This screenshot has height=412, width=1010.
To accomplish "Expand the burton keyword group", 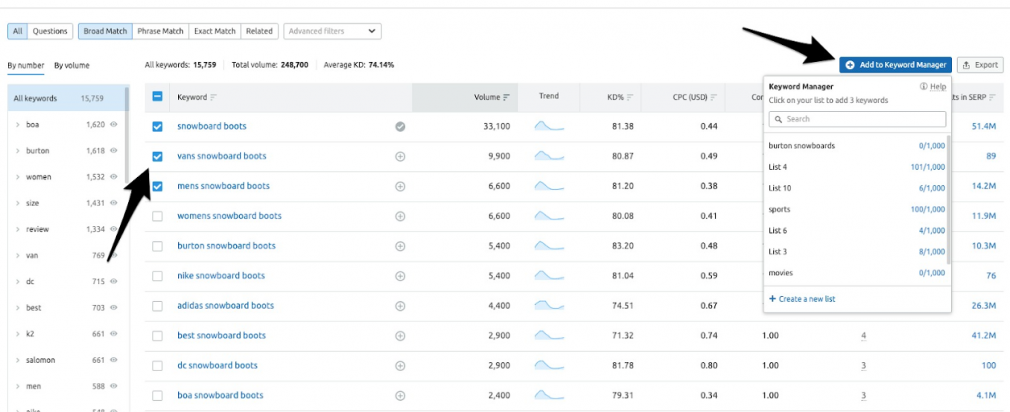I will (17, 151).
